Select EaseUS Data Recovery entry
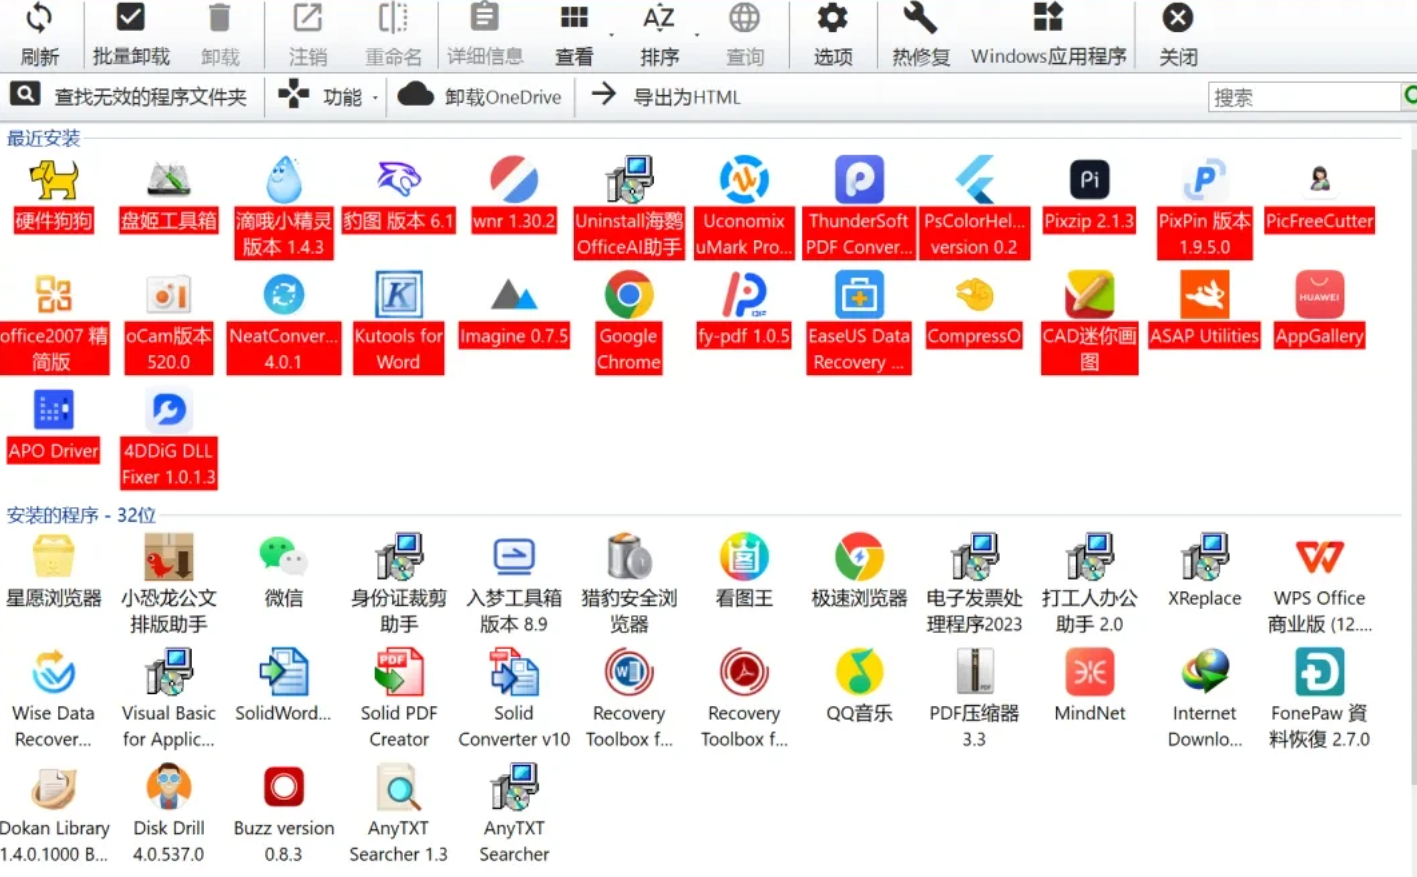 click(x=859, y=297)
